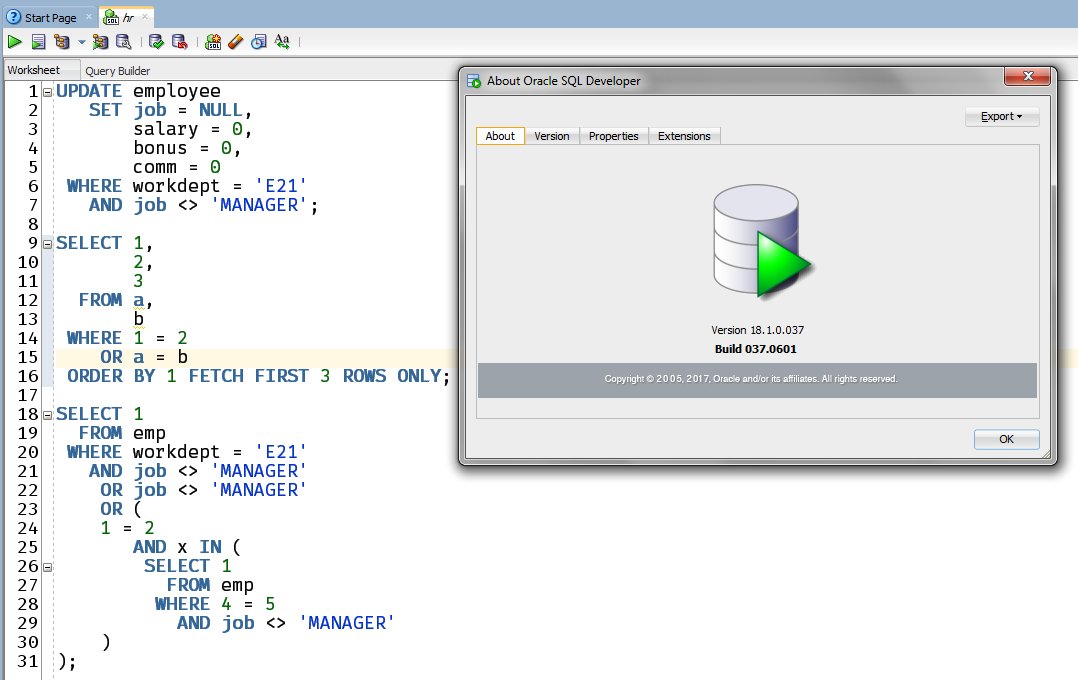Click the 'bonus' column on line 4
1078x680 pixels.
click(x=160, y=149)
